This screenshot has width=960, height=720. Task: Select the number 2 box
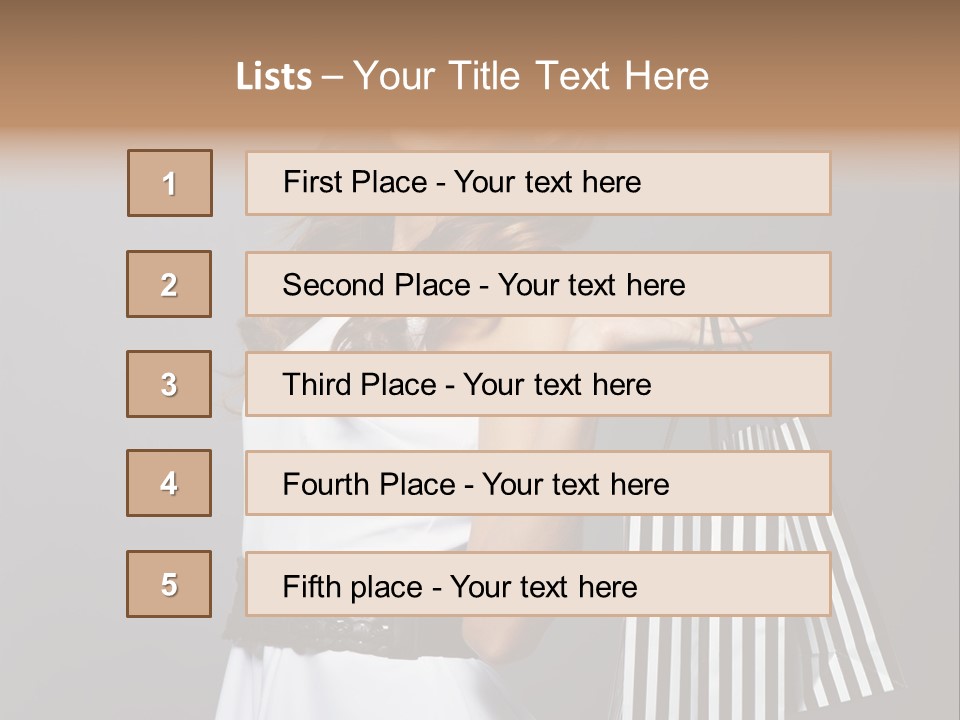[169, 284]
